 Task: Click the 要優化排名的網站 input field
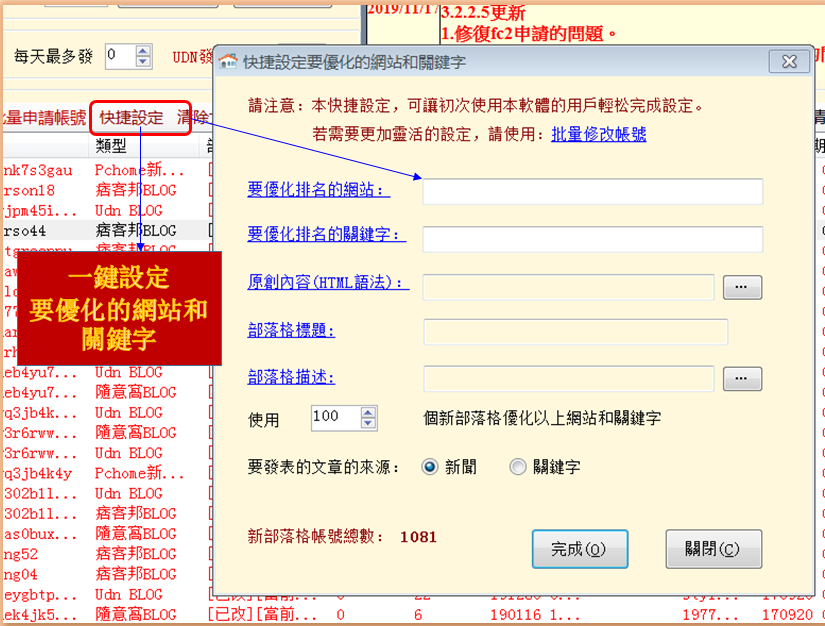point(592,191)
